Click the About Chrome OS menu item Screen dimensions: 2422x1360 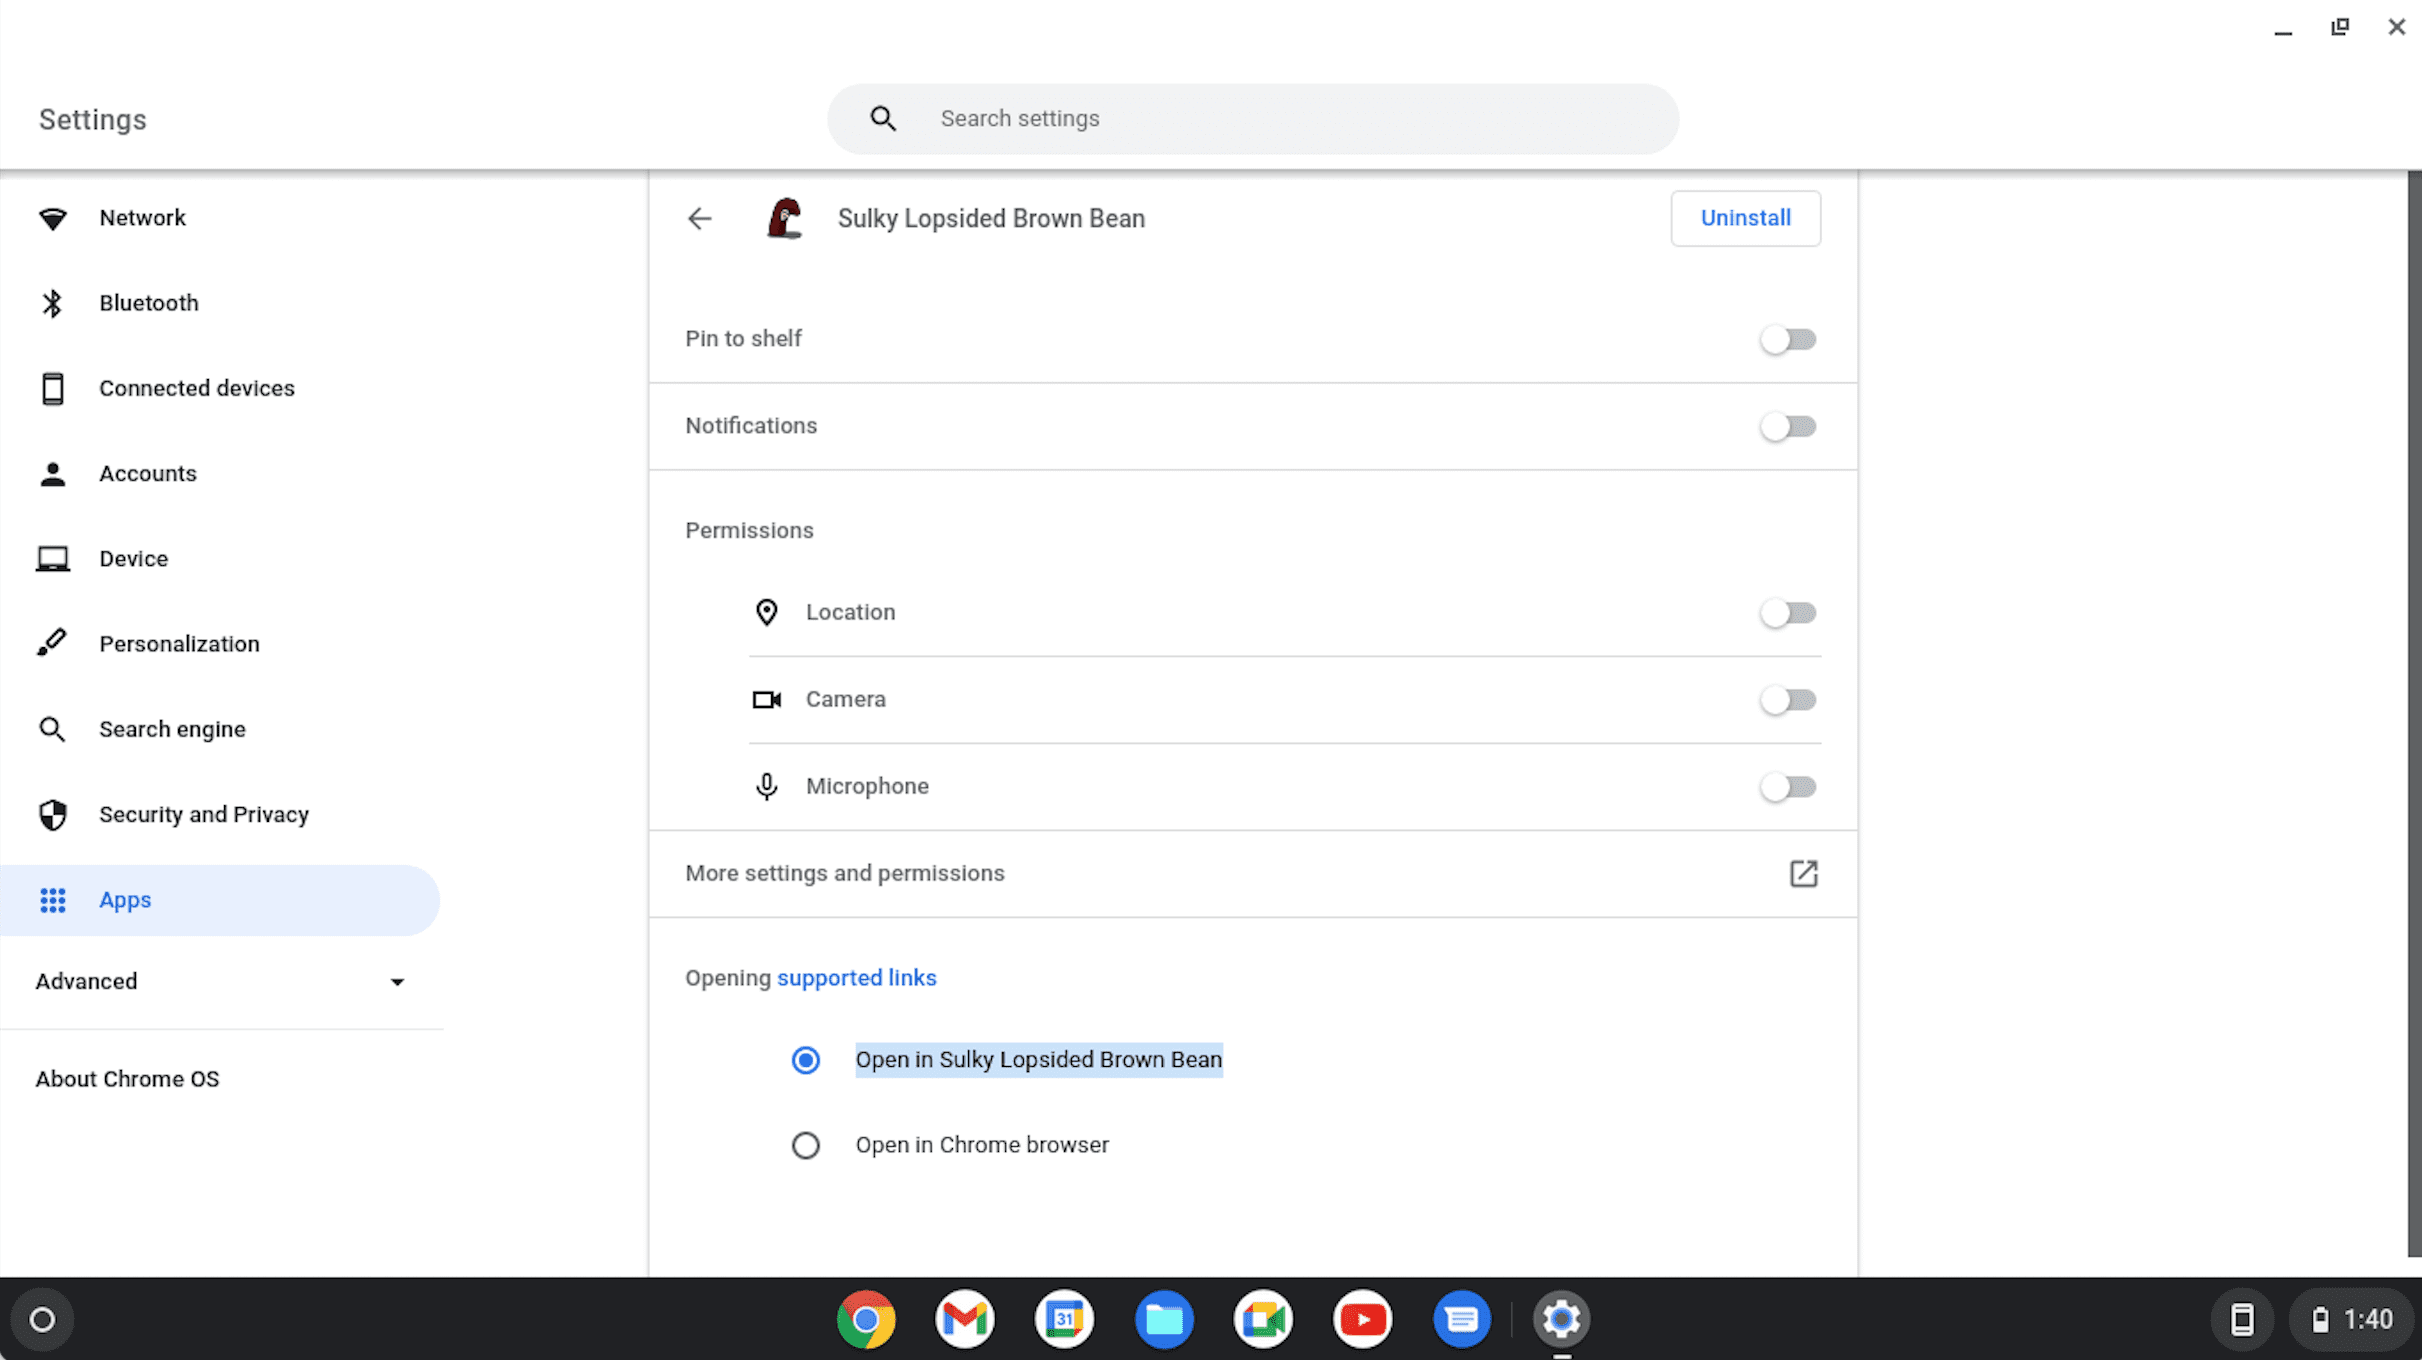[126, 1079]
